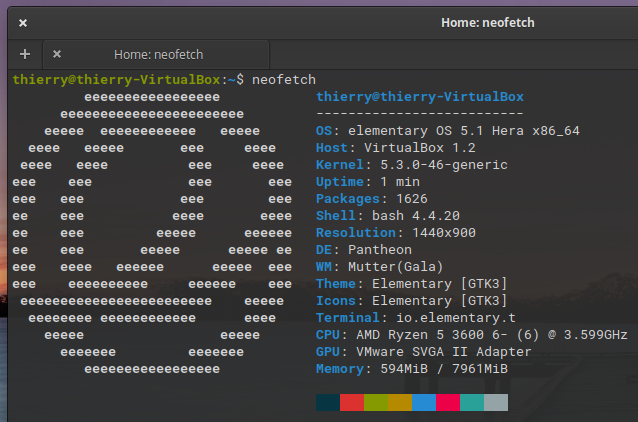The width and height of the screenshot is (638, 422).
Task: Click the Kernel version line
Action: pyautogui.click(x=411, y=165)
